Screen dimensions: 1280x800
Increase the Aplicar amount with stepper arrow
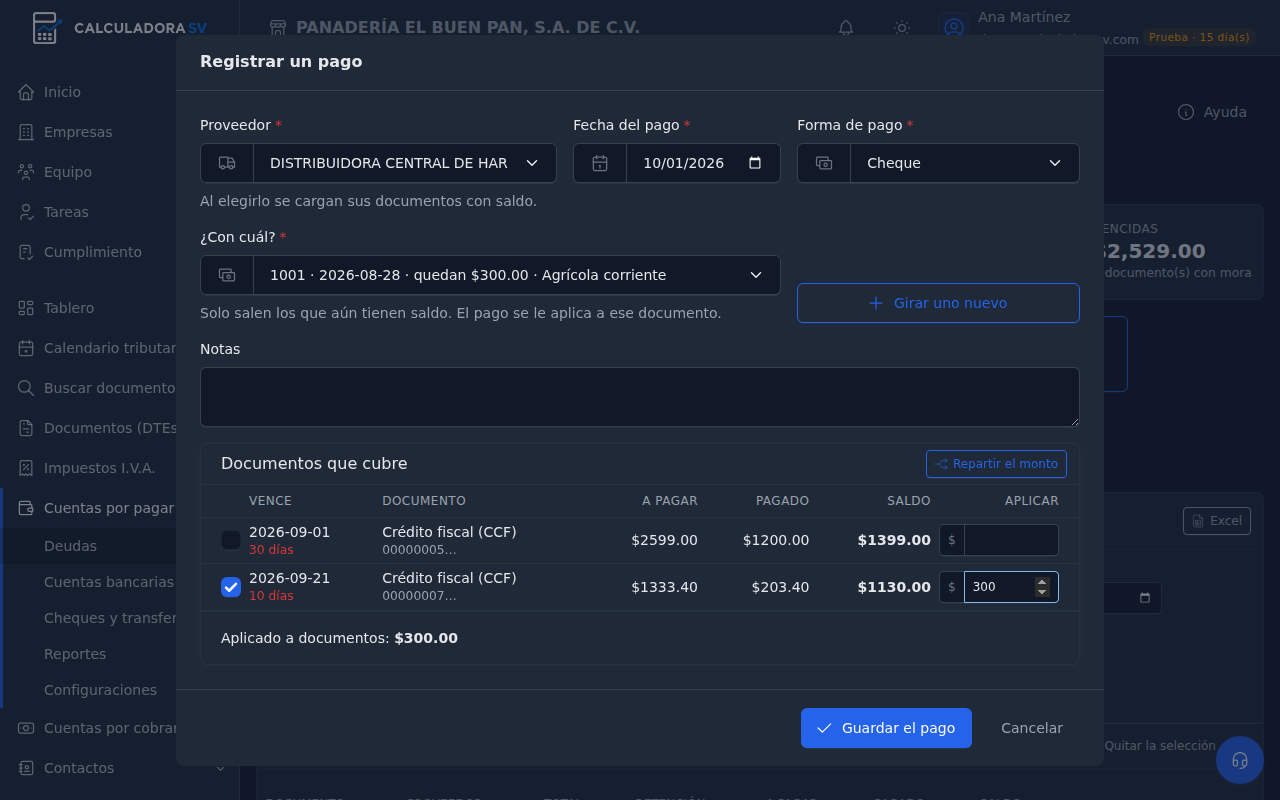1042,582
